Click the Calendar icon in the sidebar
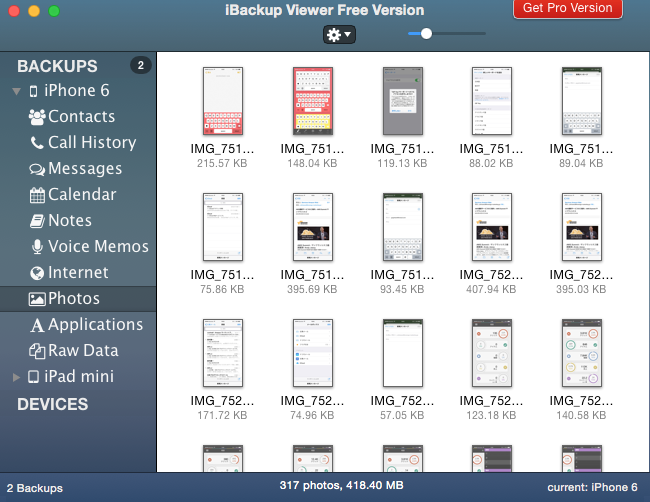Image resolution: width=650 pixels, height=502 pixels. pyautogui.click(x=37, y=195)
